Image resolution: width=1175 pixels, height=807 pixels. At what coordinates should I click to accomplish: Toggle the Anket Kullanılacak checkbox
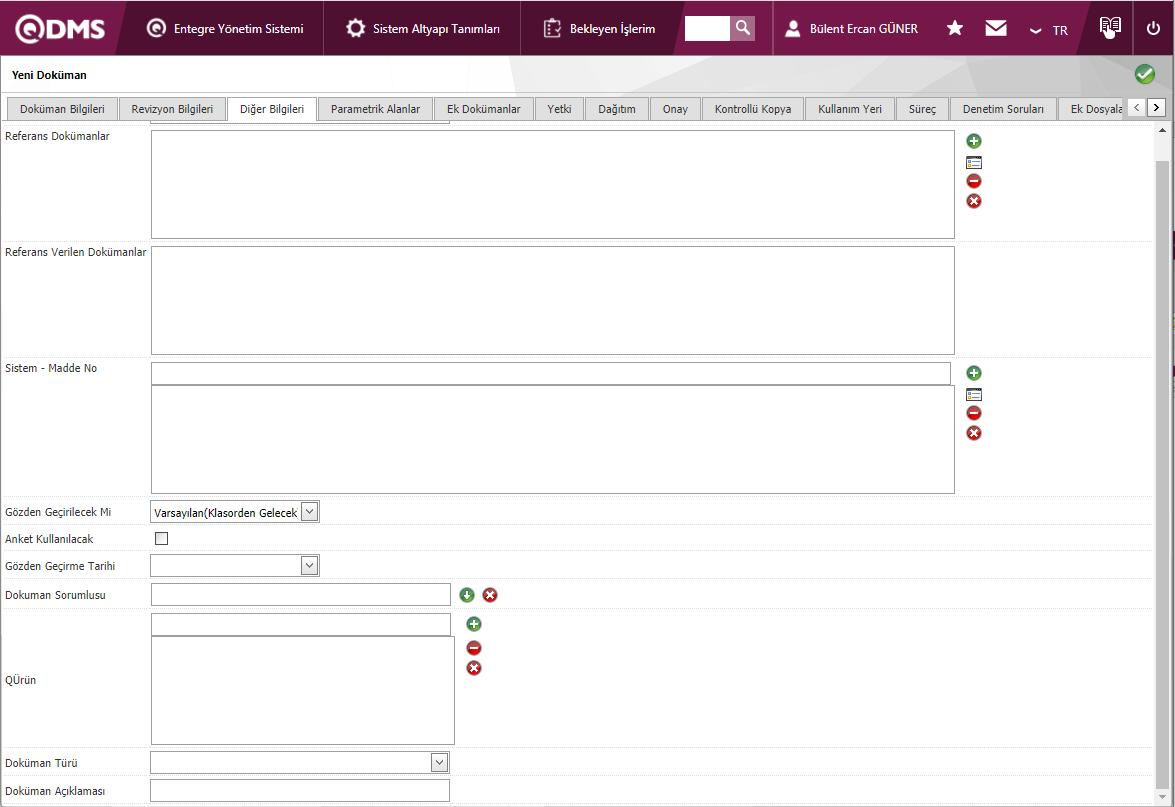162,539
